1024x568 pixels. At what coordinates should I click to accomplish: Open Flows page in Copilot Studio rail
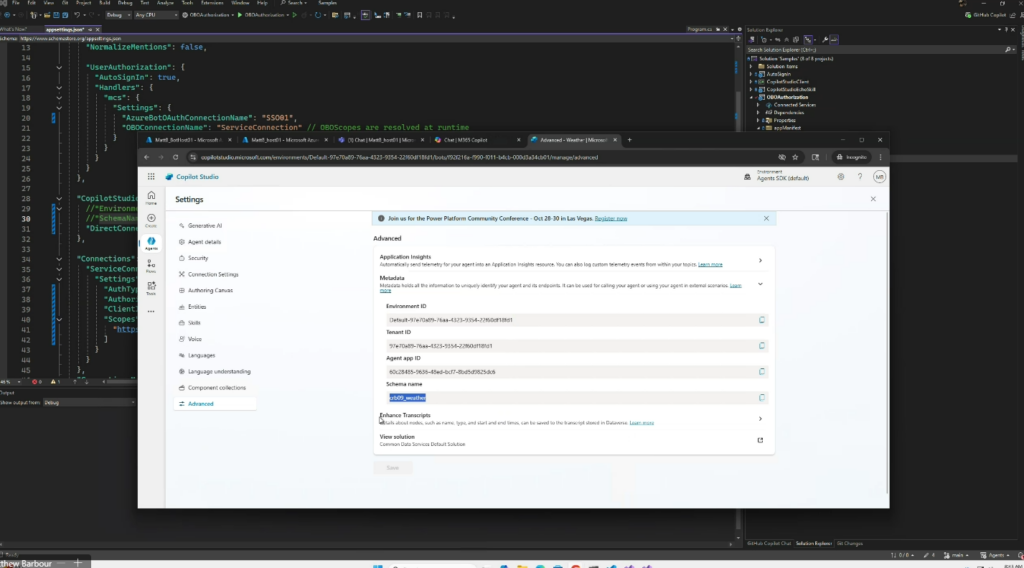click(x=151, y=266)
